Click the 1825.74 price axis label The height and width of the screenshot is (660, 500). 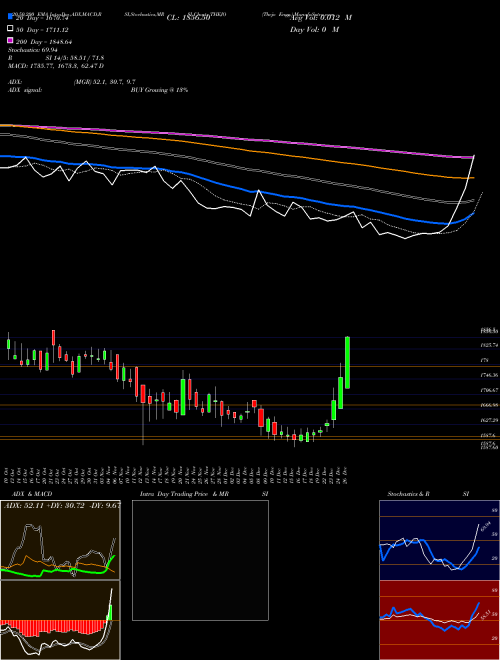490,345
